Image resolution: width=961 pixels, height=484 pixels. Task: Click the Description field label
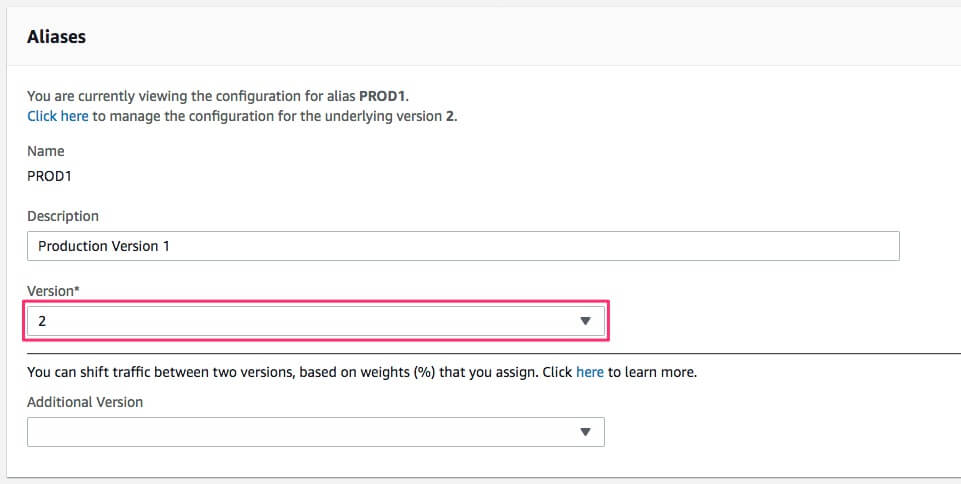[x=63, y=216]
